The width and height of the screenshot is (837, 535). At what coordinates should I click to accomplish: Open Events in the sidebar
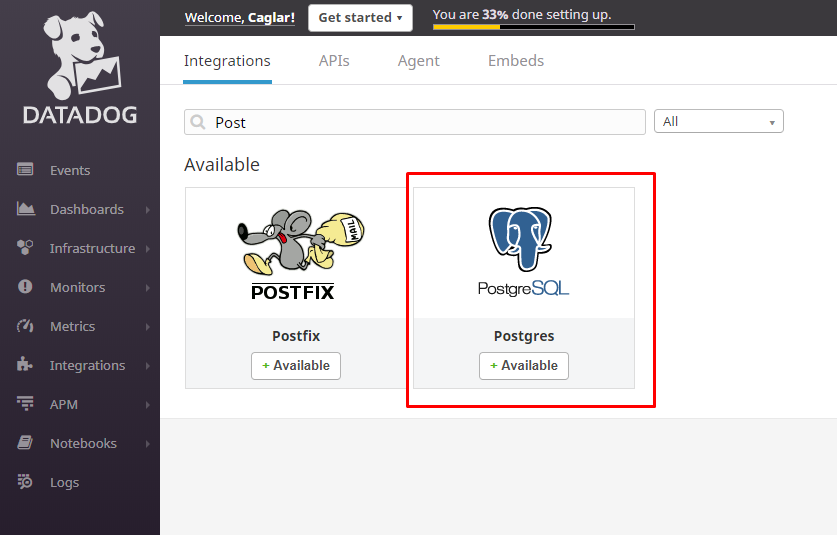pyautogui.click(x=70, y=170)
